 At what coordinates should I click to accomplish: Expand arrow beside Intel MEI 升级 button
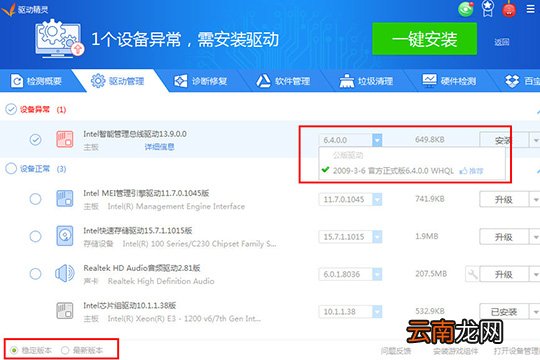[x=535, y=199]
